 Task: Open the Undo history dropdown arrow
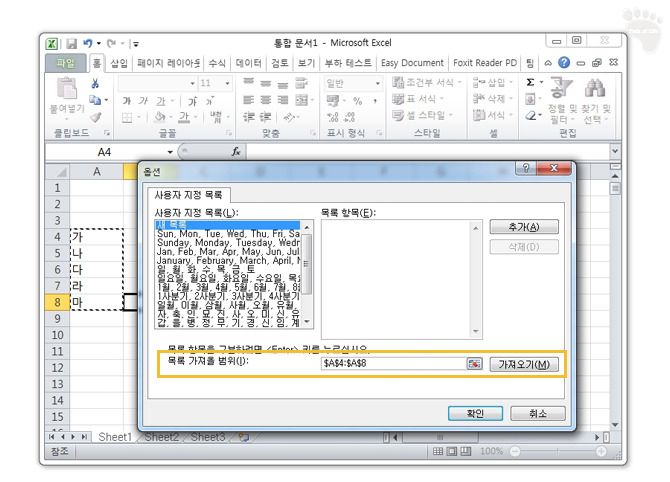[99, 43]
